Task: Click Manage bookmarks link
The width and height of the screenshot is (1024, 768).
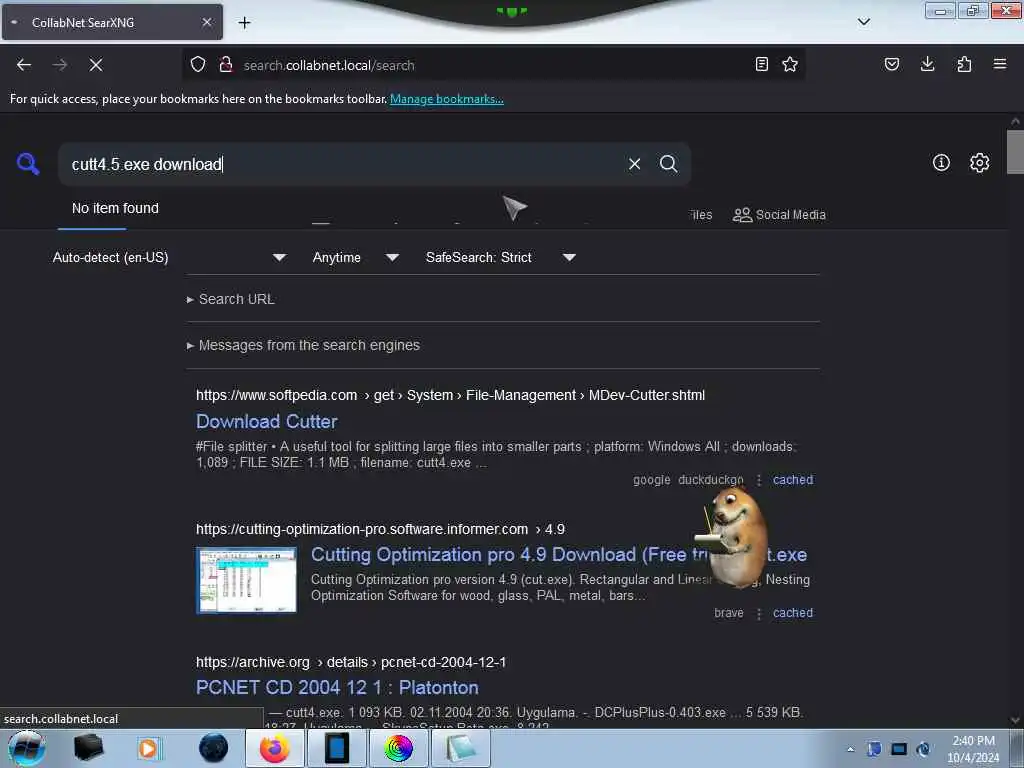Action: tap(447, 99)
